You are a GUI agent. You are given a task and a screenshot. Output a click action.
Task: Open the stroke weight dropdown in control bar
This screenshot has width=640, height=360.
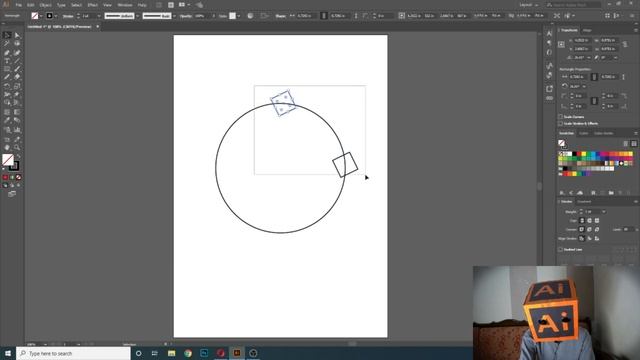pos(99,16)
